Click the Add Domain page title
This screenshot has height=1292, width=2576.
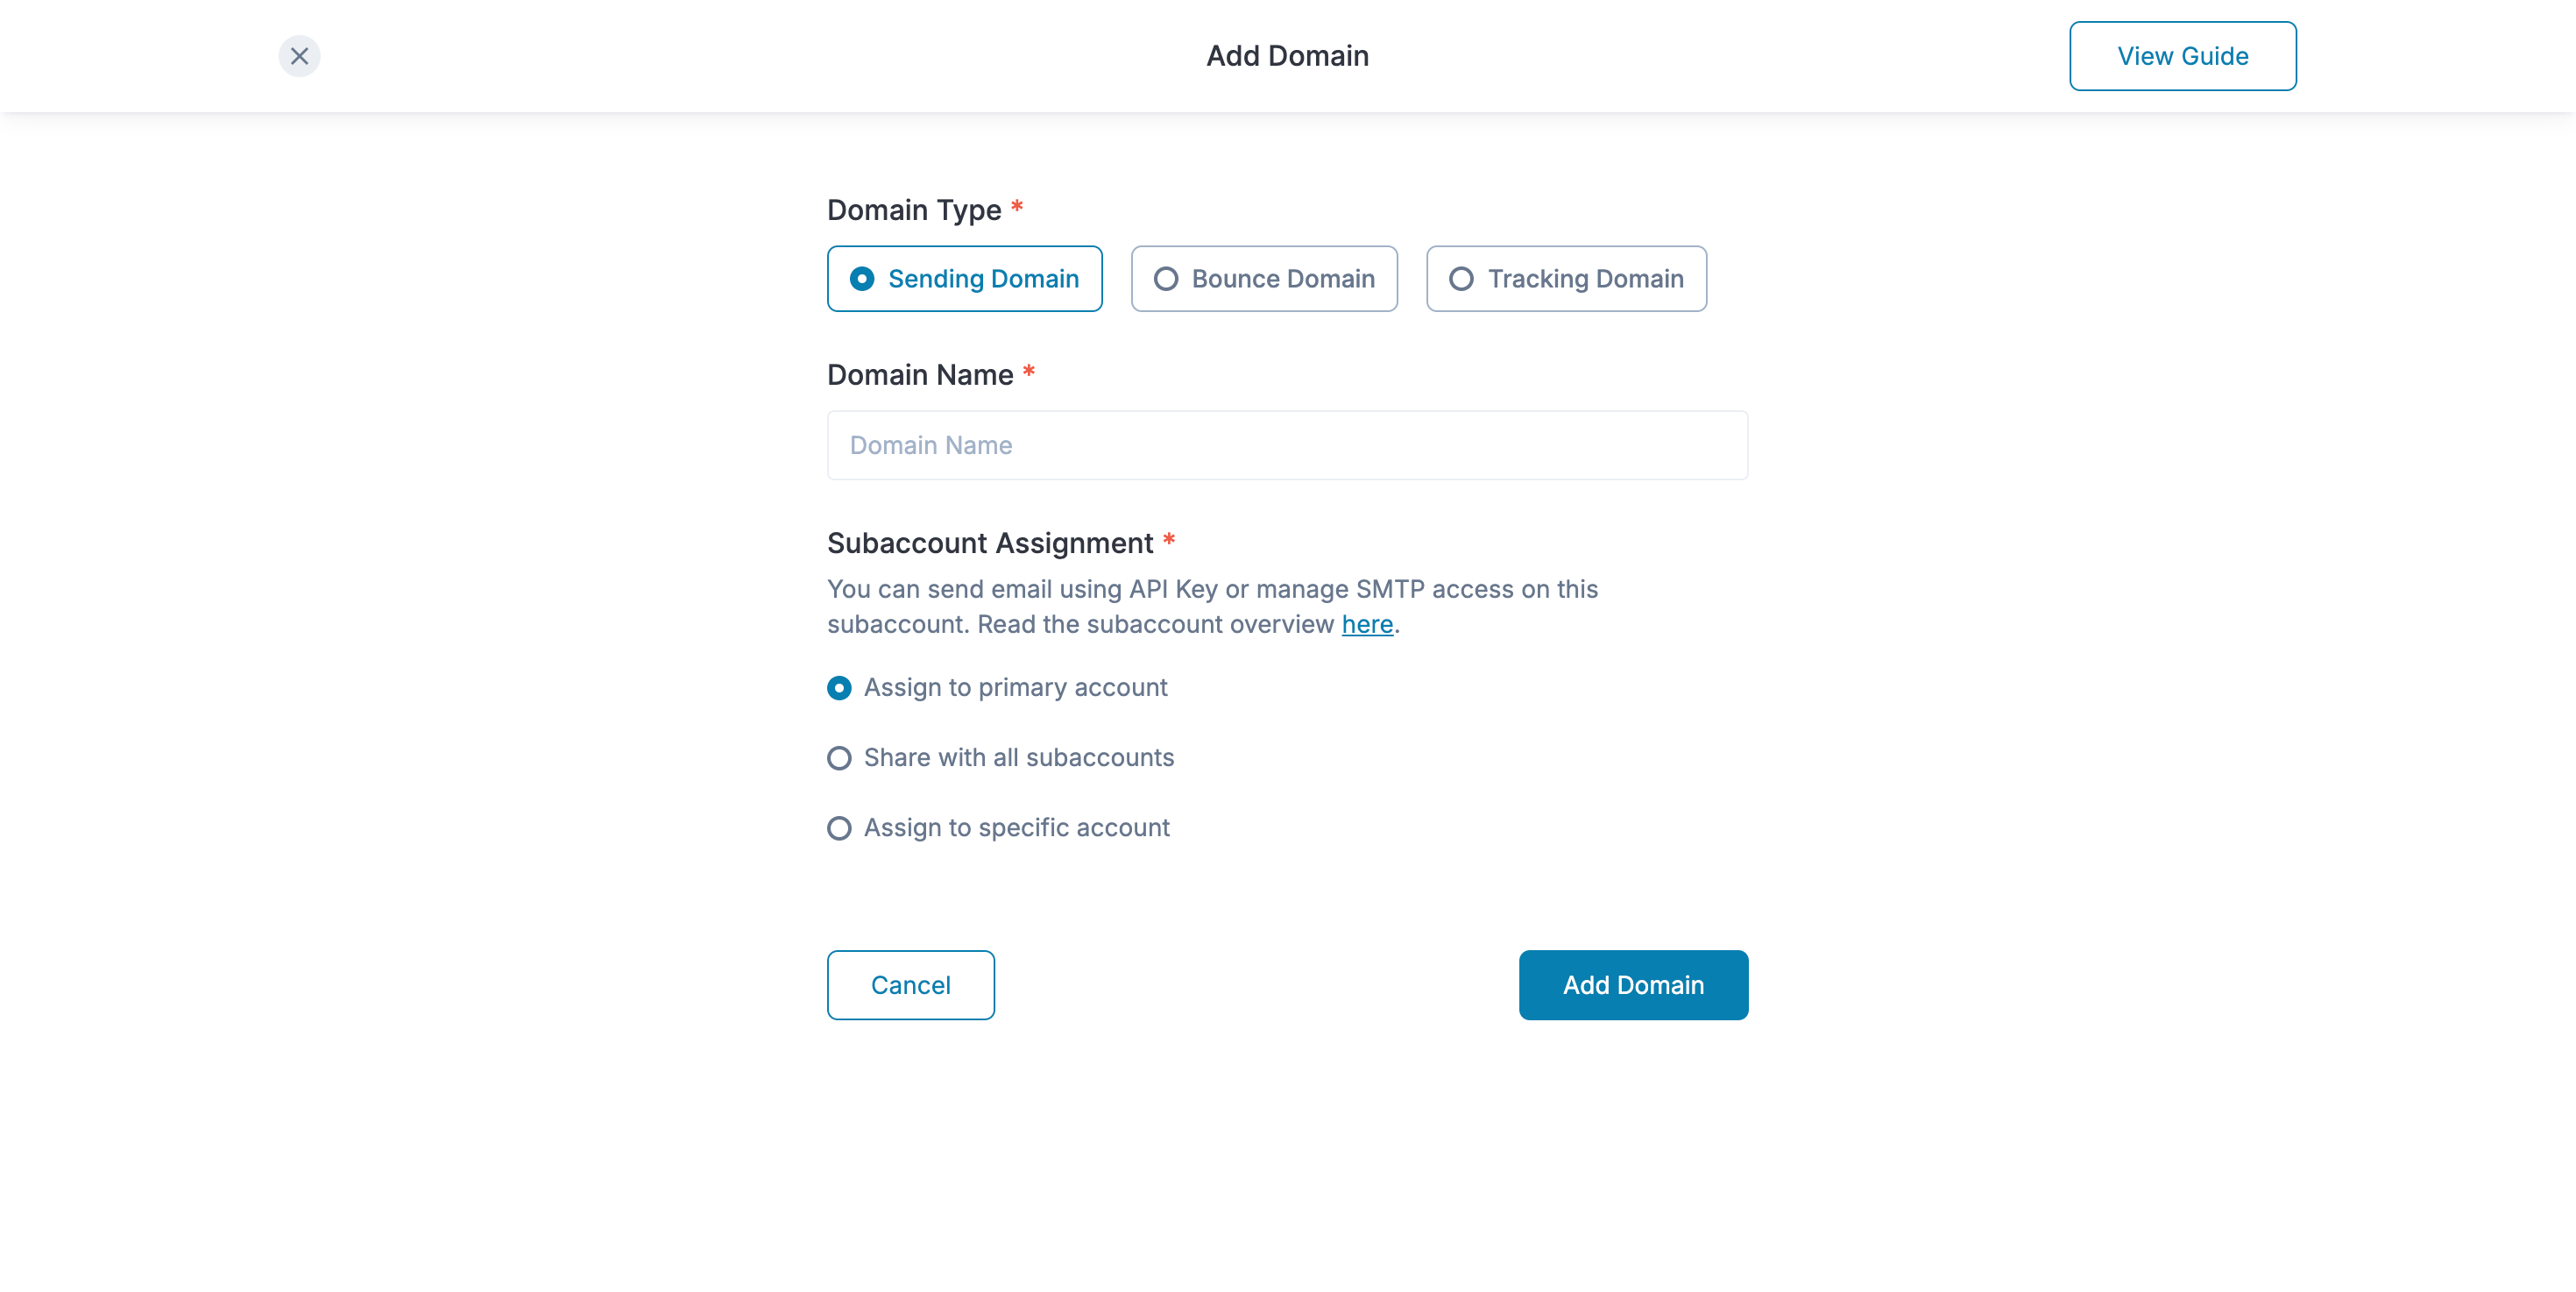(x=1287, y=56)
